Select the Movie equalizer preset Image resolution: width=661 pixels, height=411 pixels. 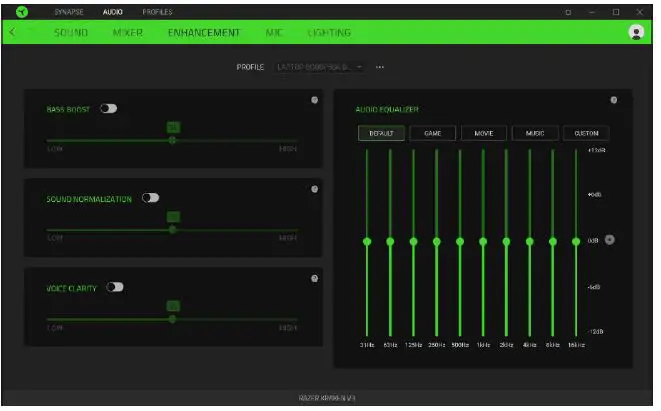point(484,133)
